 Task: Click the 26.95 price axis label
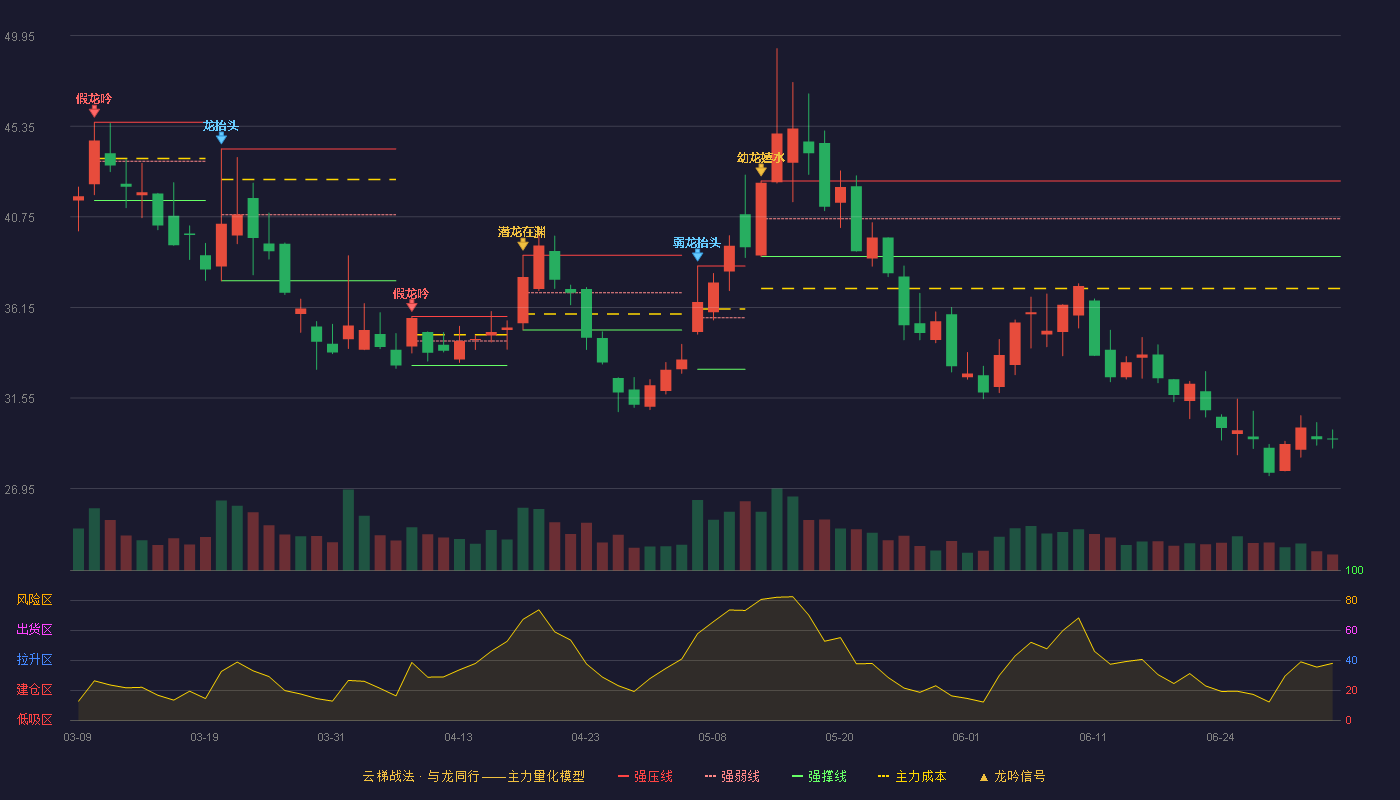tap(19, 489)
